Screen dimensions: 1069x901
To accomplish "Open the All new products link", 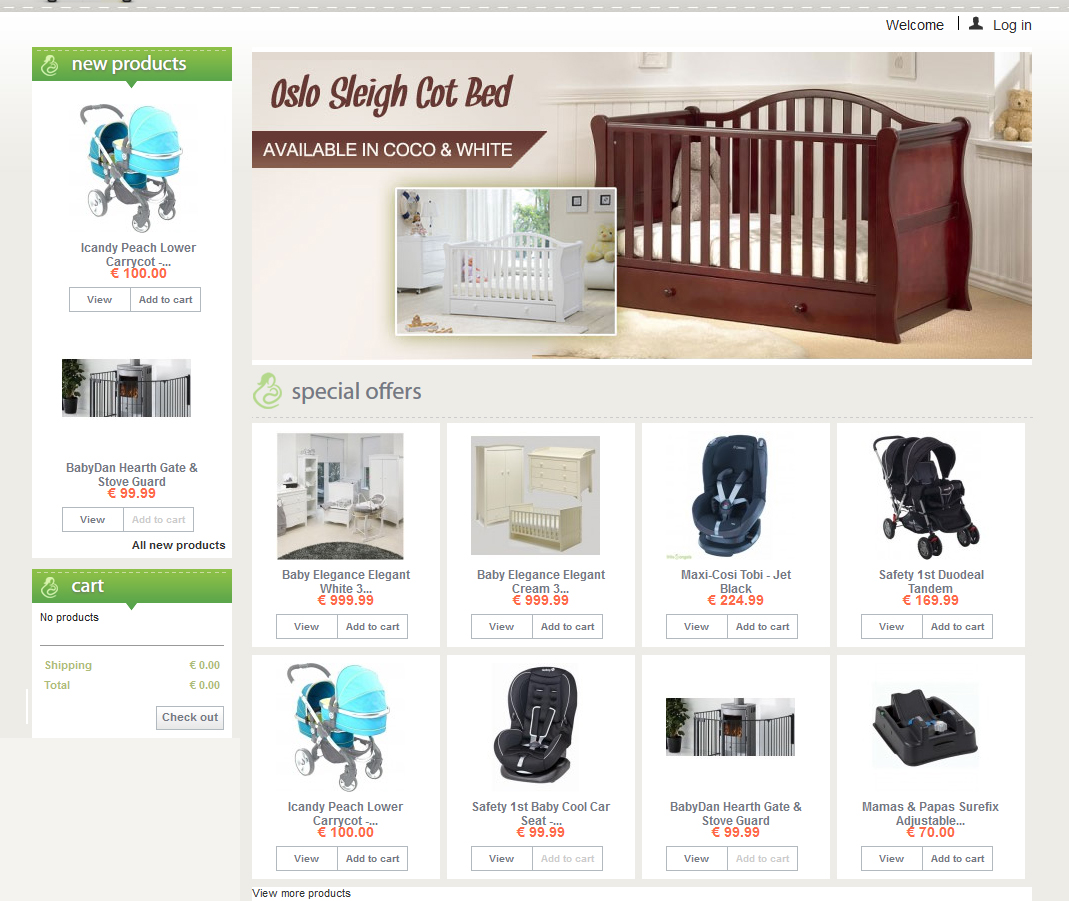I will 179,545.
